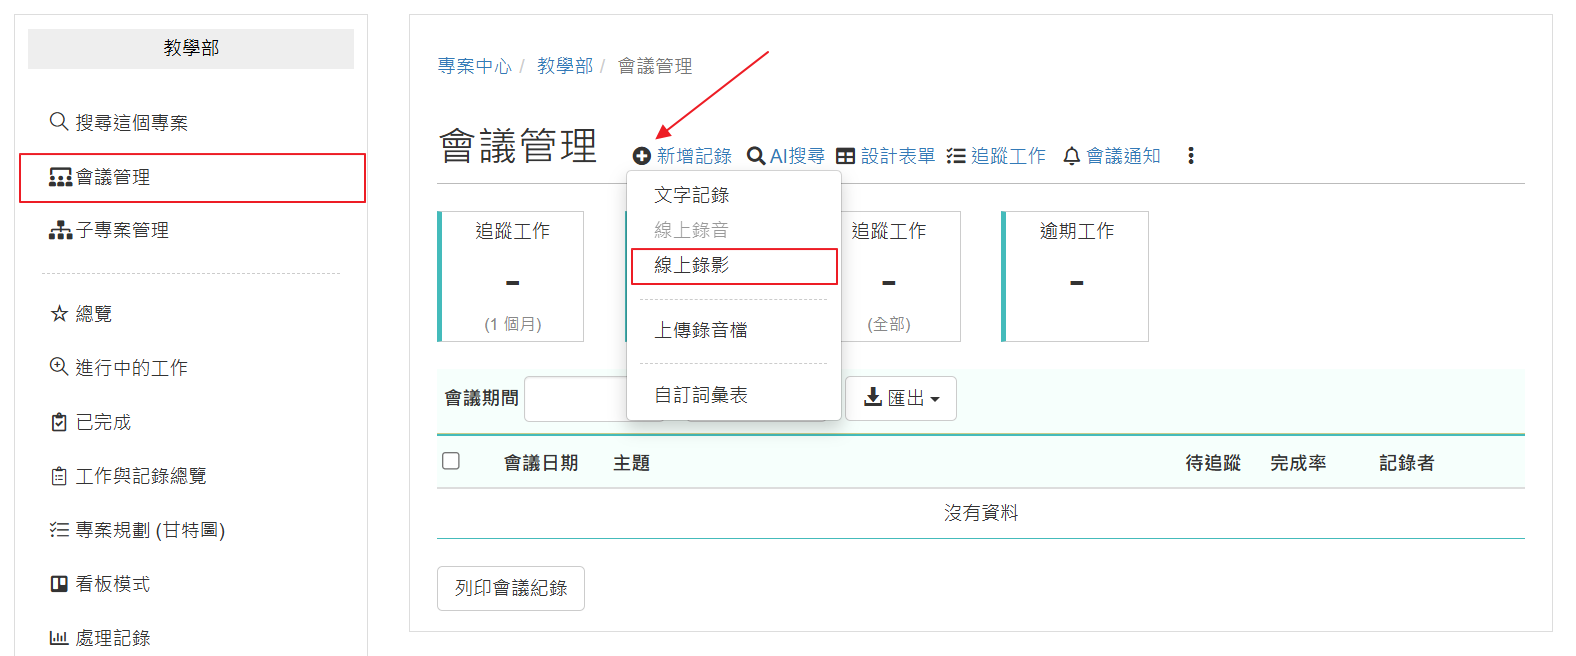1576x656 pixels.
Task: Open the 匯出 export dropdown
Action: [x=901, y=398]
